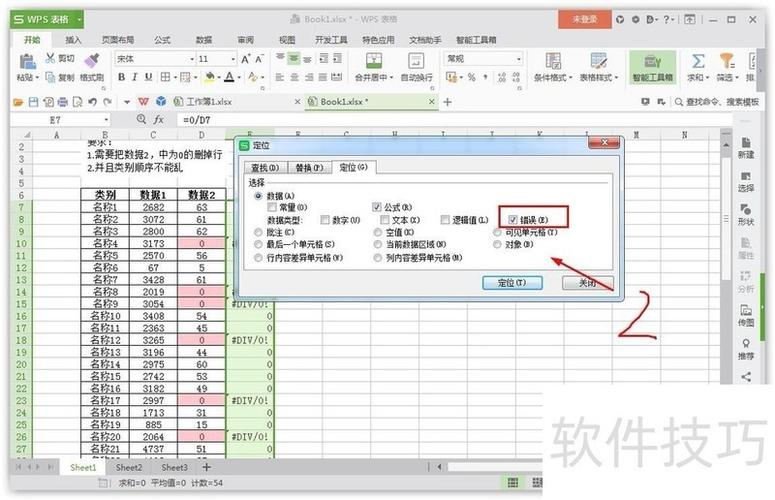Click the Not Logged In (未登录) button
Screen dimensions: 775x500
coord(585,20)
